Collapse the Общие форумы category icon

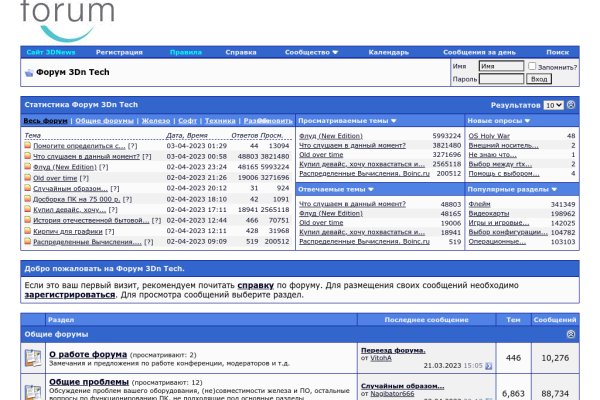(571, 333)
